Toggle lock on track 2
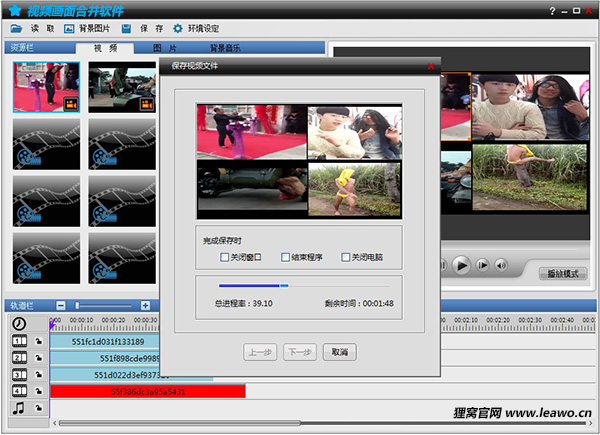 [39, 358]
